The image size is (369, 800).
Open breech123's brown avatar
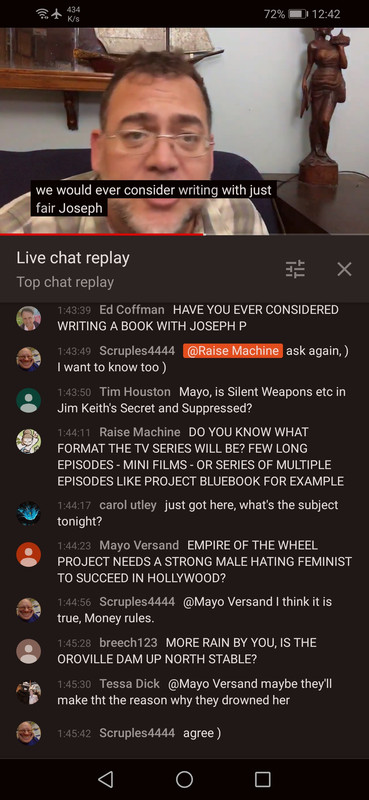coord(29,651)
